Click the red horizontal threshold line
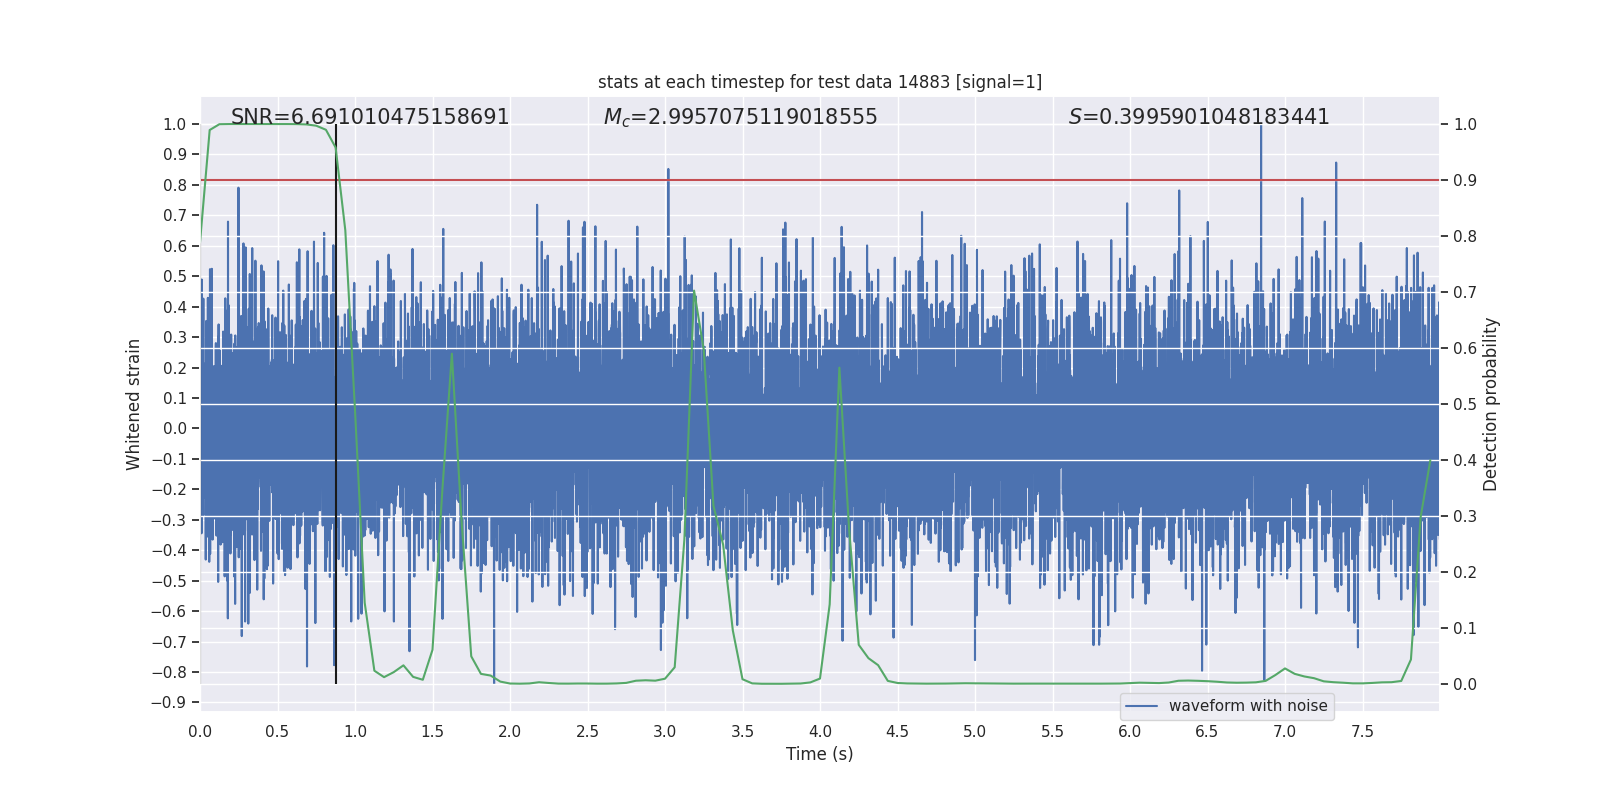The image size is (1600, 800). [800, 181]
